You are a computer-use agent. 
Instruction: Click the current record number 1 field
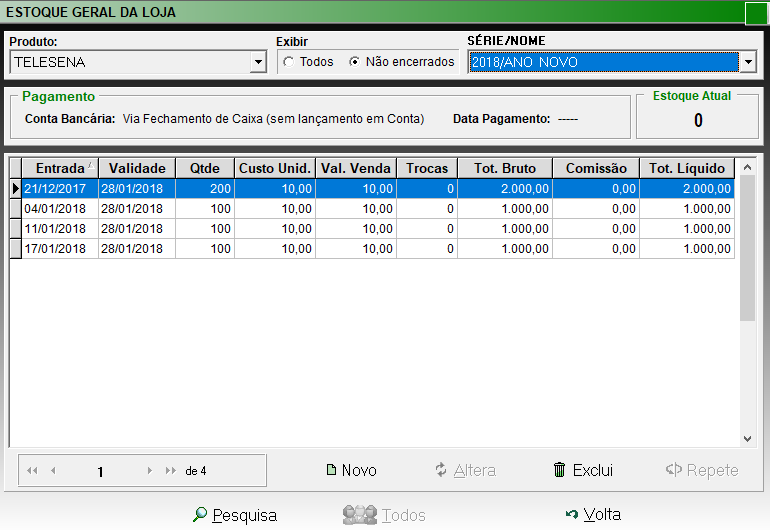[x=100, y=472]
